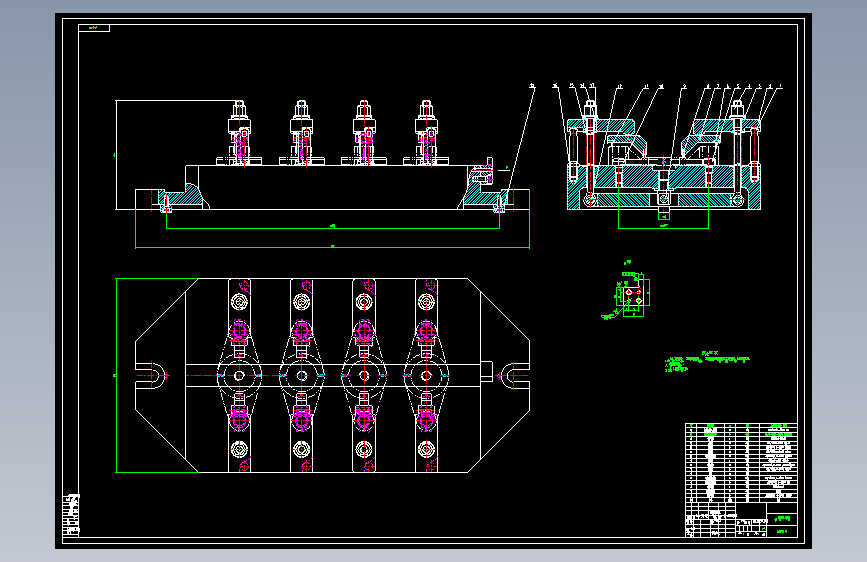Click the revision strip at the frame's bottom-left corner
867x562 pixels.
click(x=71, y=515)
